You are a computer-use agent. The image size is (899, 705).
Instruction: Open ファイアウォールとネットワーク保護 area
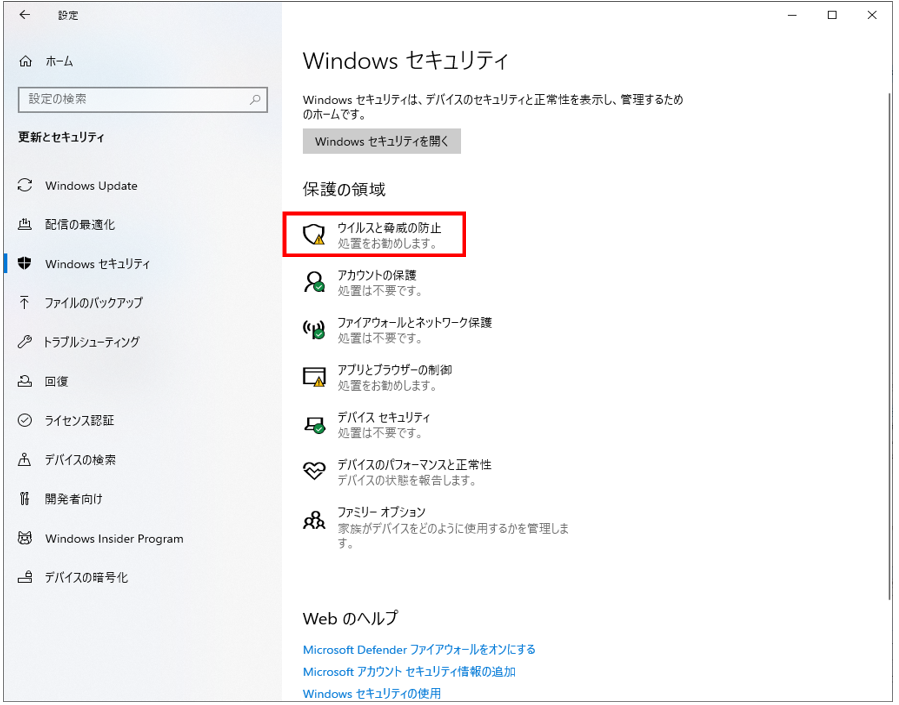pyautogui.click(x=397, y=330)
